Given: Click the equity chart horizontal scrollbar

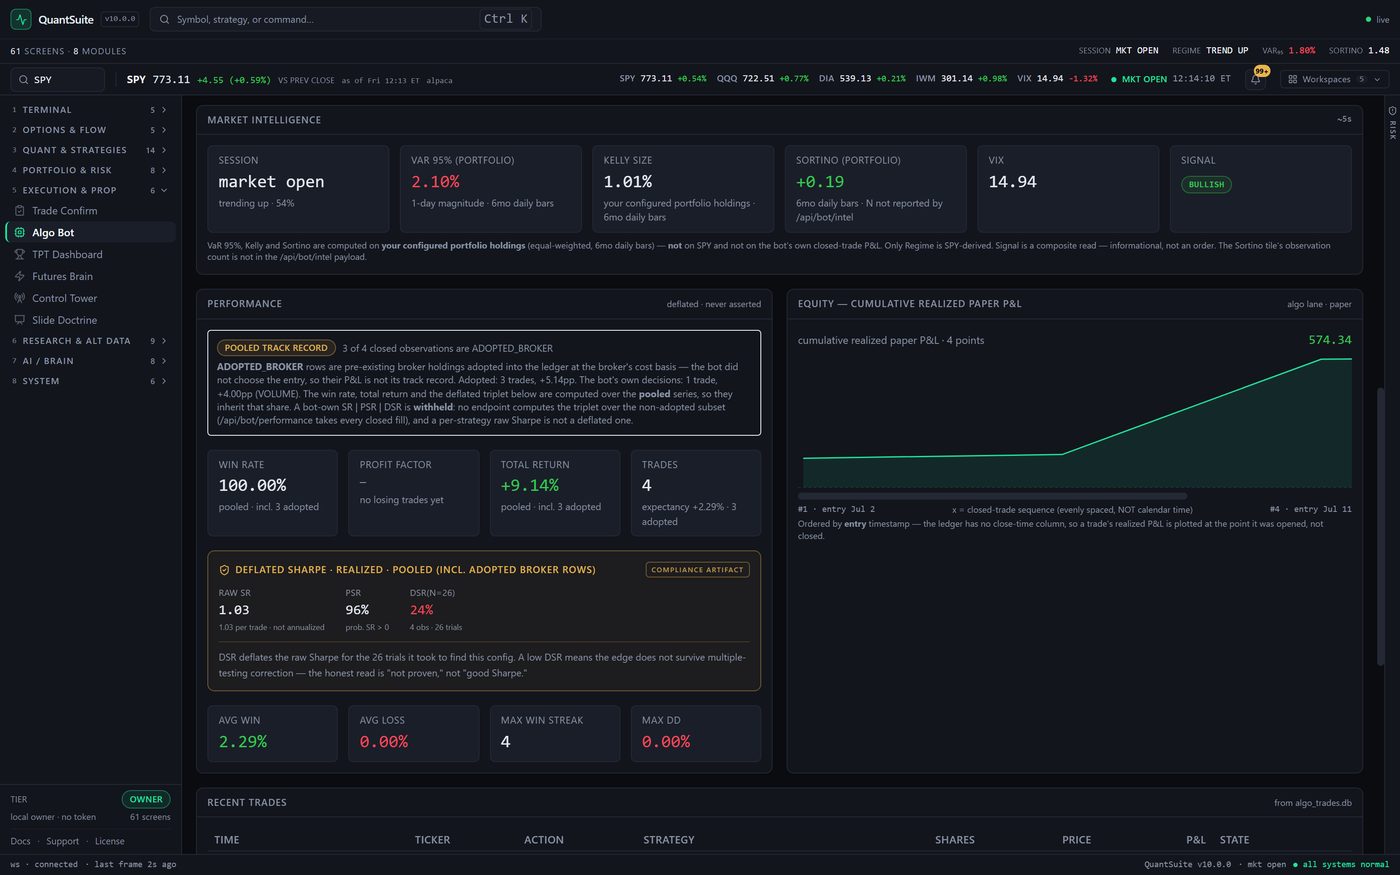Looking at the screenshot, I should point(992,496).
